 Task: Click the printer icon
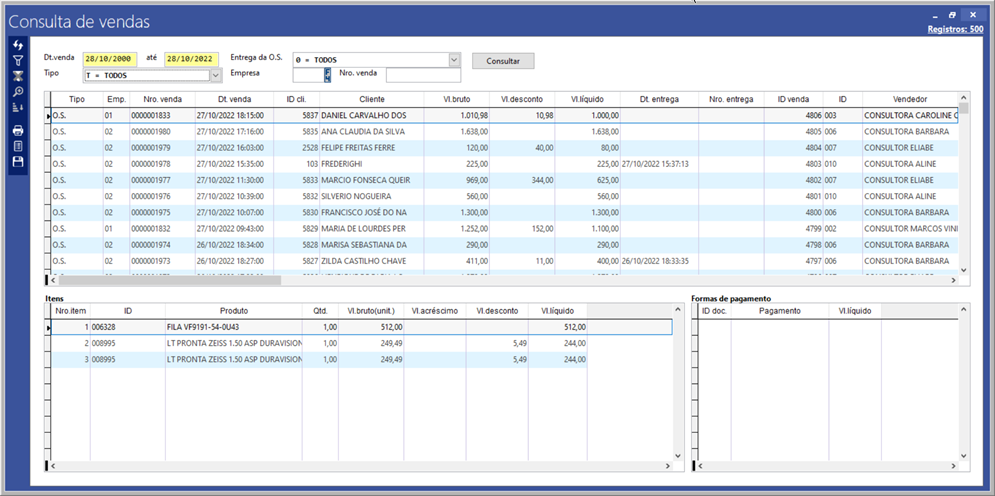point(17,131)
